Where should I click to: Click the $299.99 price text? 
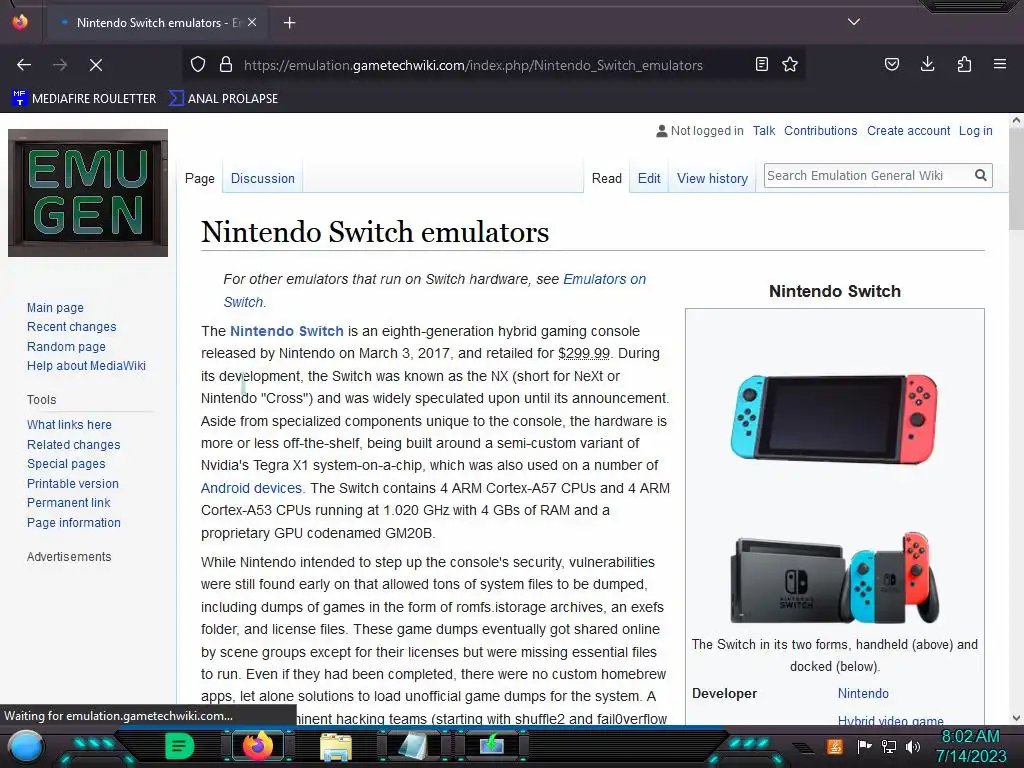584,353
